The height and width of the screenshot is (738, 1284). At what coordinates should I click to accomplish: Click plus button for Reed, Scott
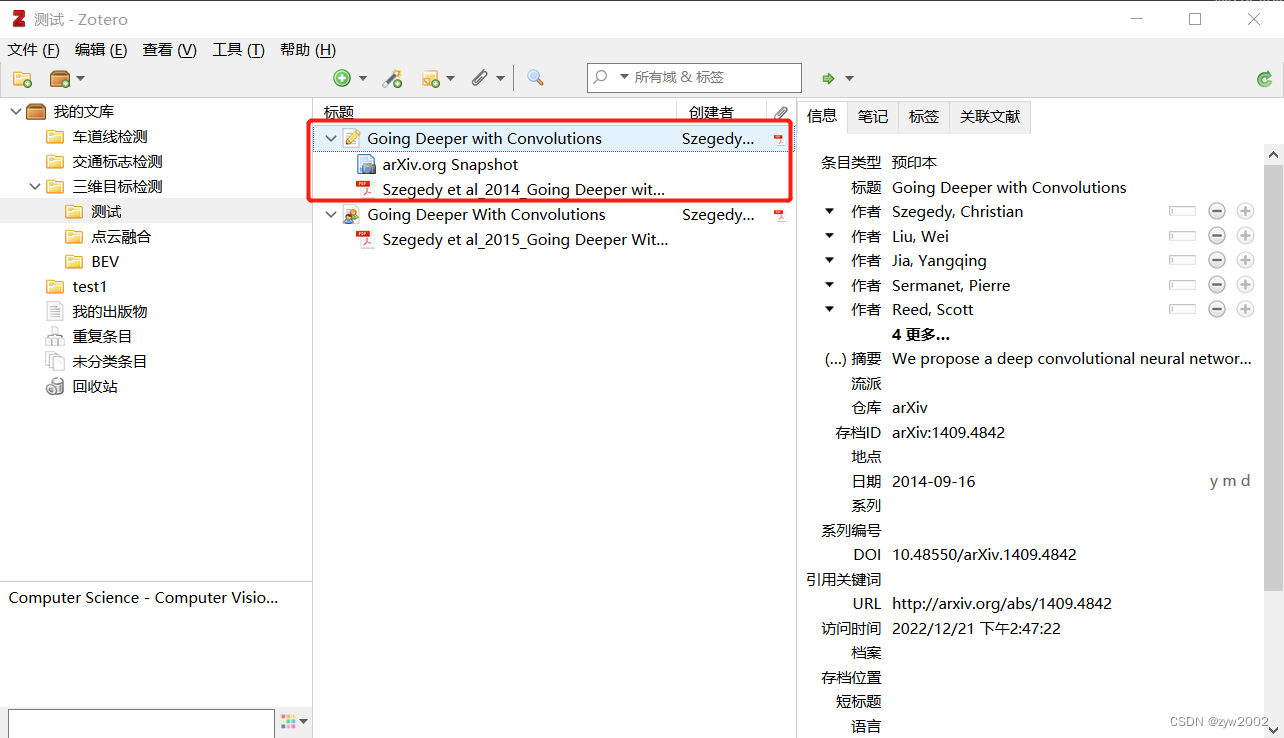click(x=1245, y=309)
